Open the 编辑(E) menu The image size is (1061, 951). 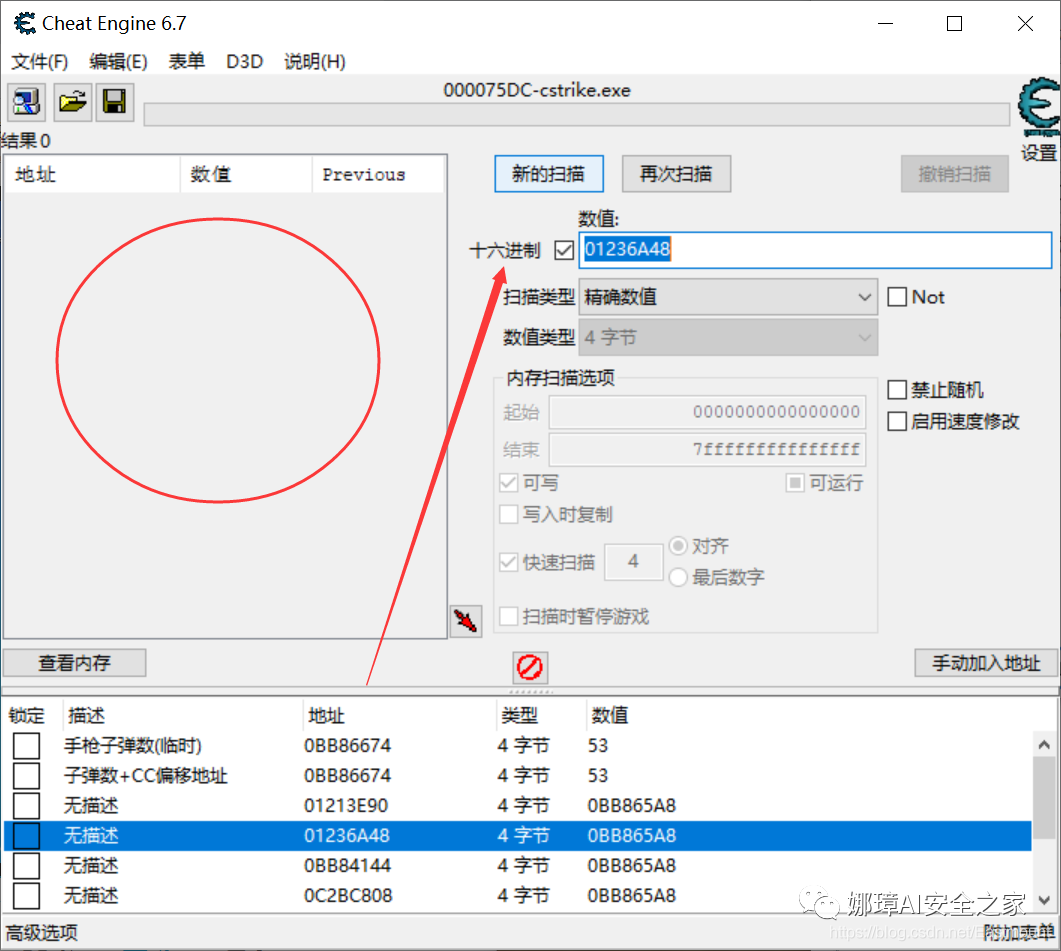[118, 62]
